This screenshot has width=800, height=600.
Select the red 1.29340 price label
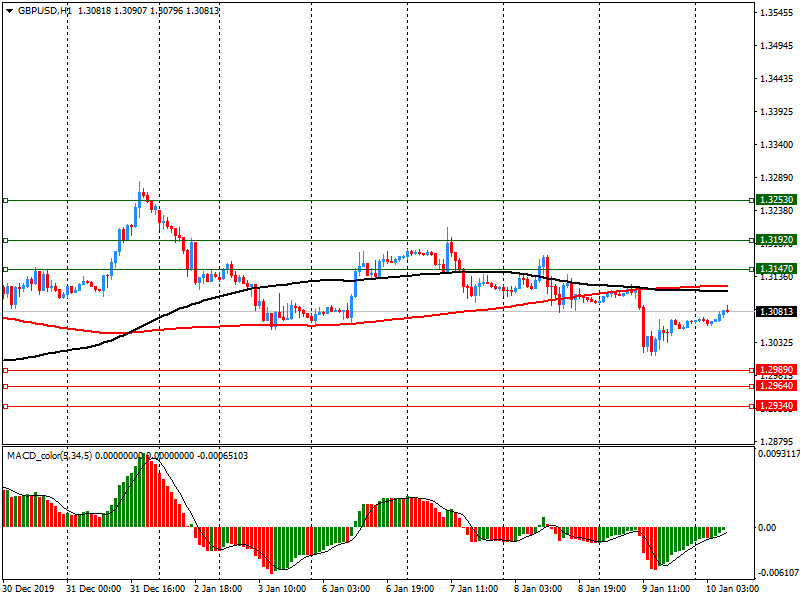click(776, 406)
